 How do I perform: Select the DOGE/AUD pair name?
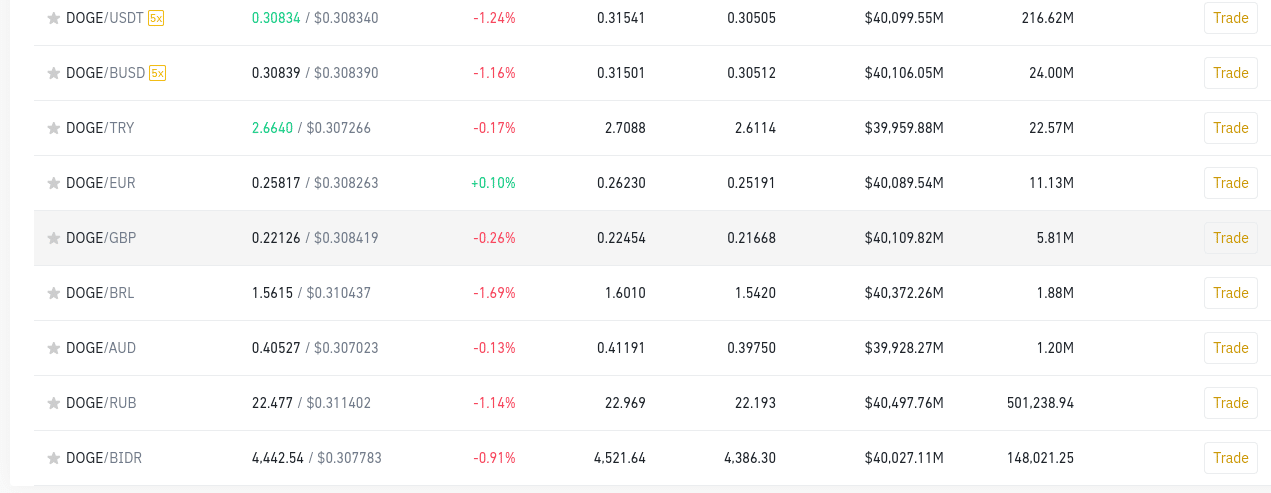(x=101, y=348)
